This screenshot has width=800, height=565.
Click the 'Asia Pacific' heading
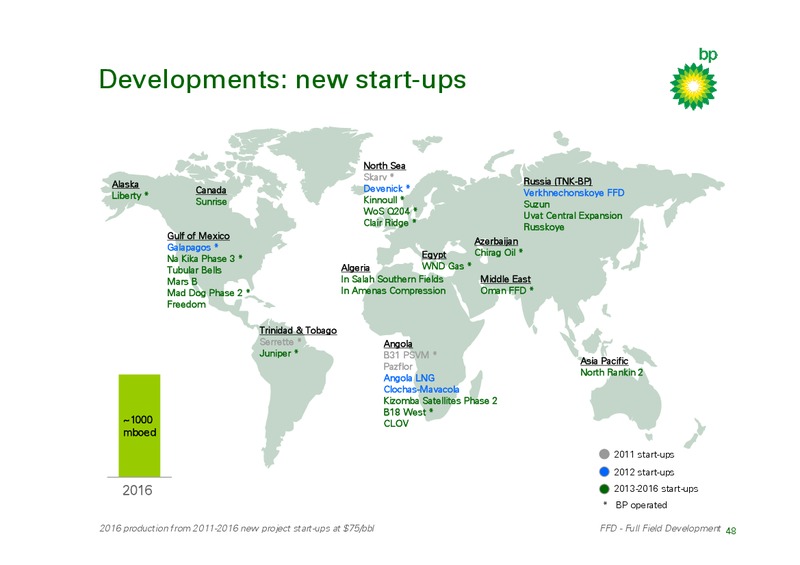604,361
